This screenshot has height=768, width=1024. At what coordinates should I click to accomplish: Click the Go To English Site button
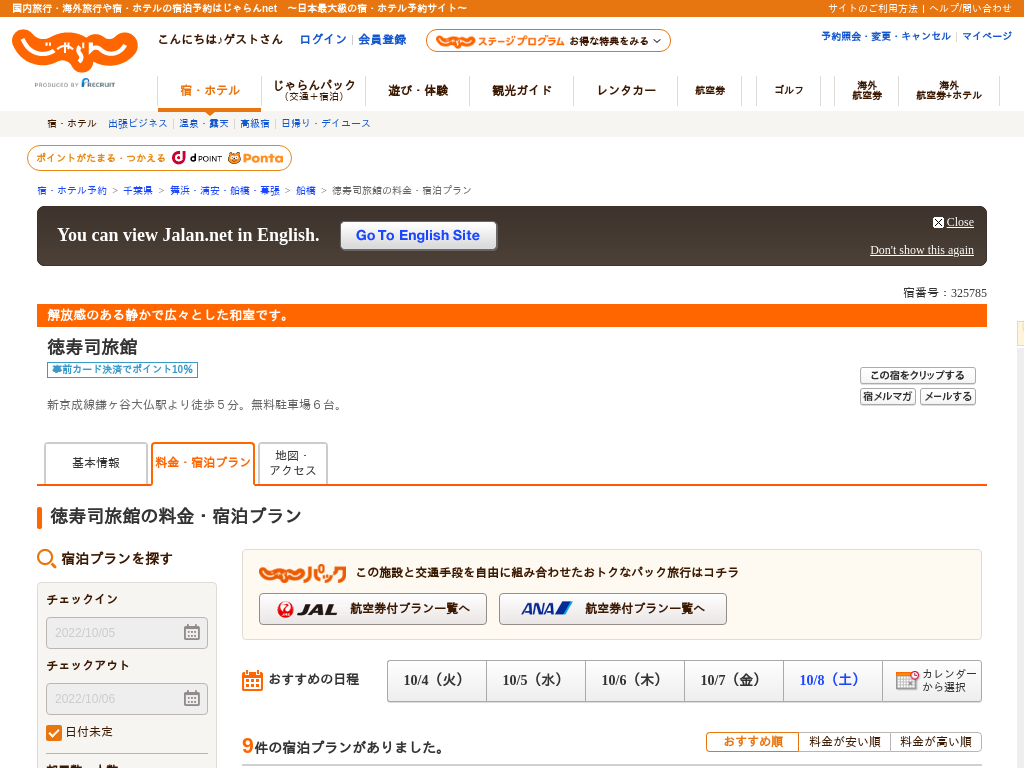[x=418, y=236]
